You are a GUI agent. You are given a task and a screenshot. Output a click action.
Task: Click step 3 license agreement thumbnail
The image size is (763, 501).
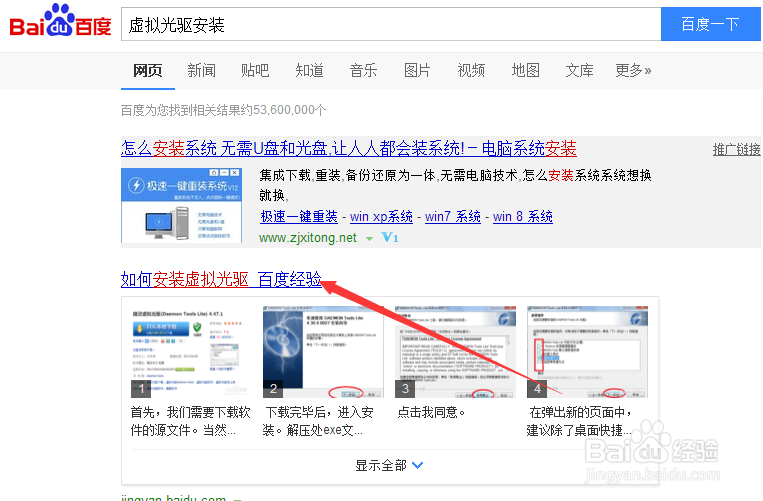coord(454,352)
